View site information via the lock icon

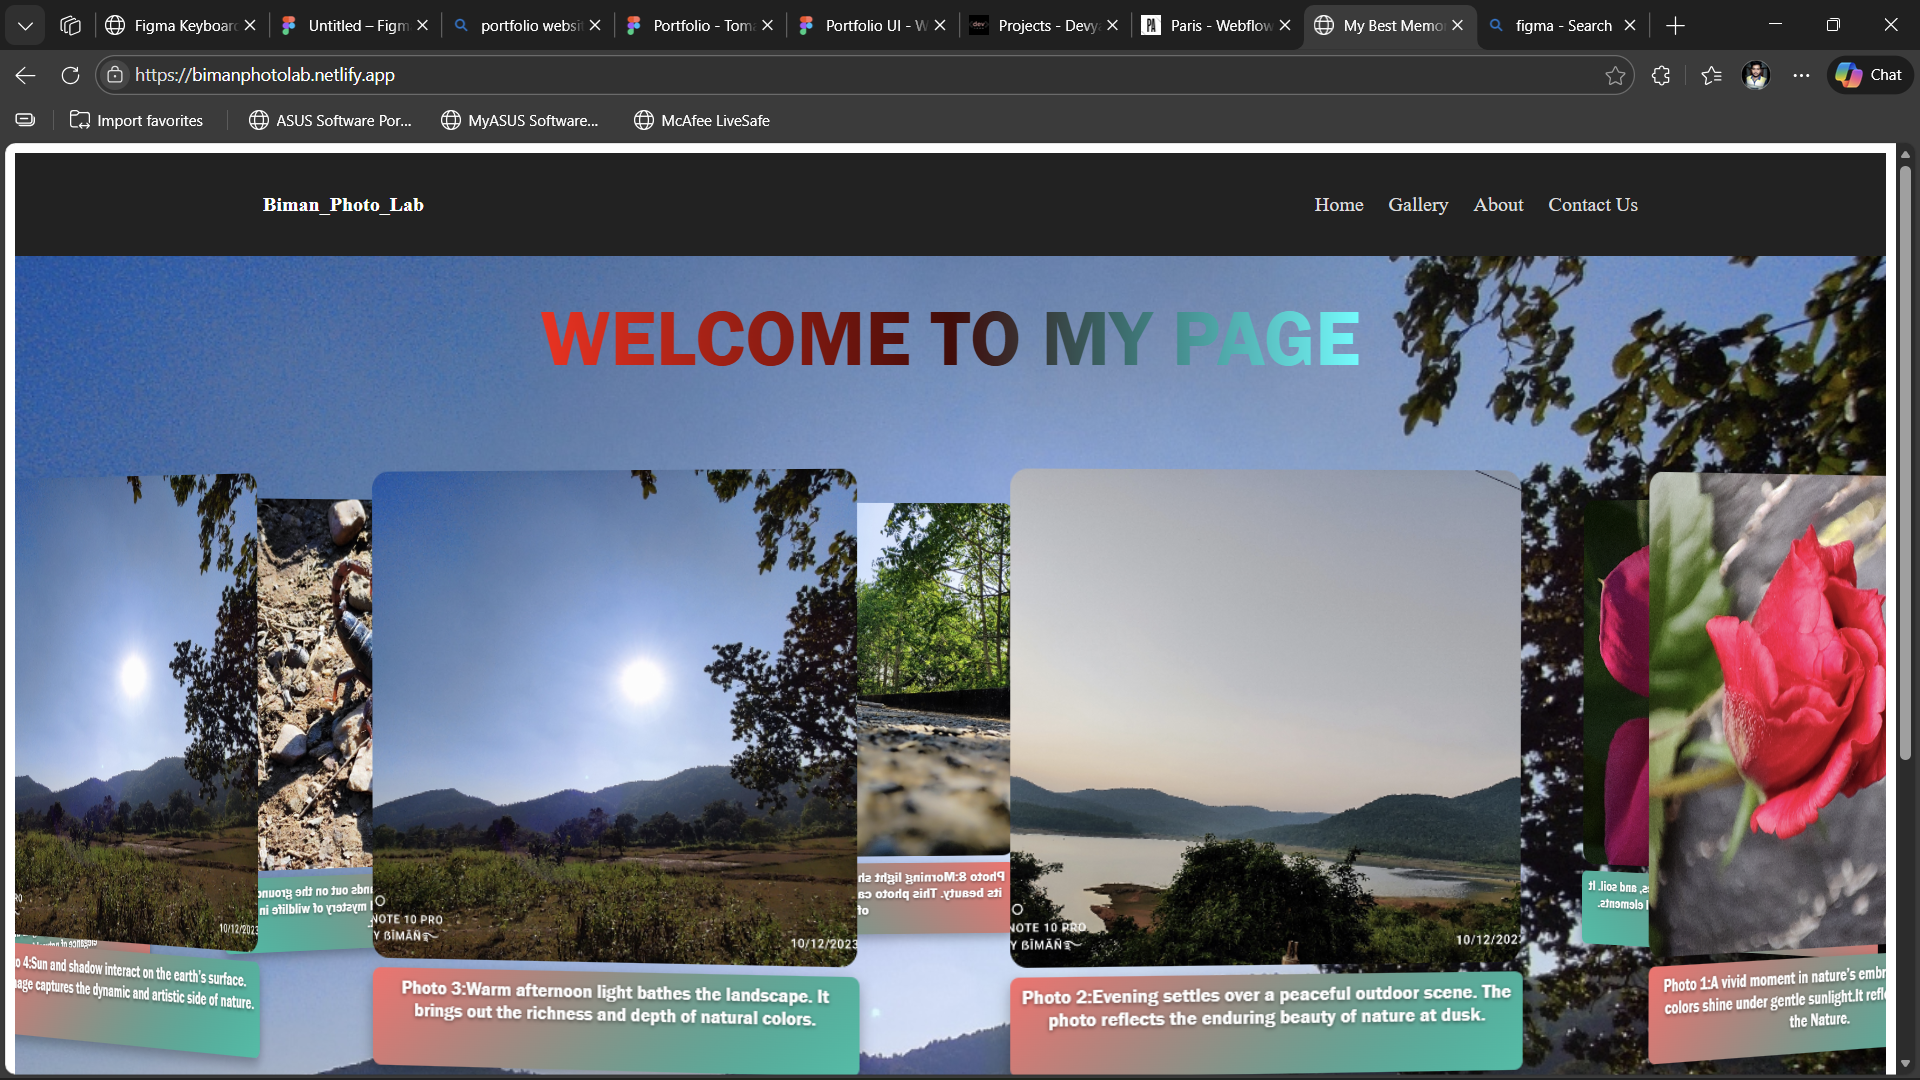click(x=115, y=75)
